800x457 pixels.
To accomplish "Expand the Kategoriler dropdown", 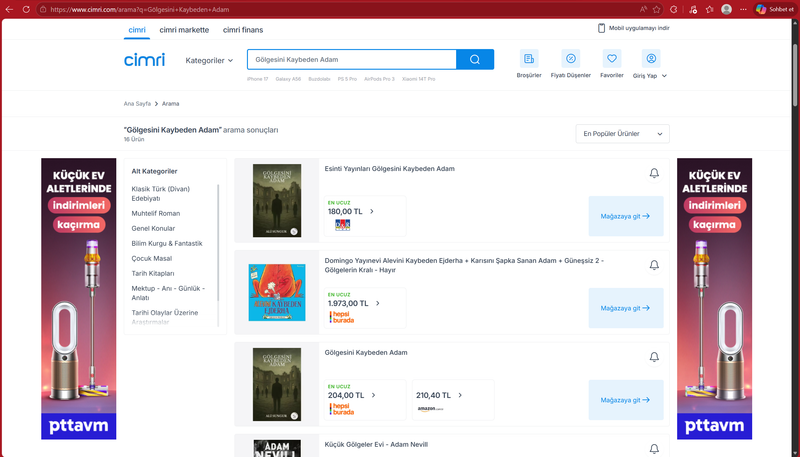I will click(x=209, y=61).
